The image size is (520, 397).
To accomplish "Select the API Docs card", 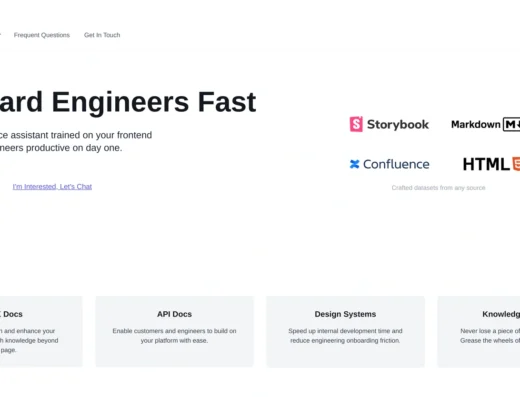I will [174, 331].
